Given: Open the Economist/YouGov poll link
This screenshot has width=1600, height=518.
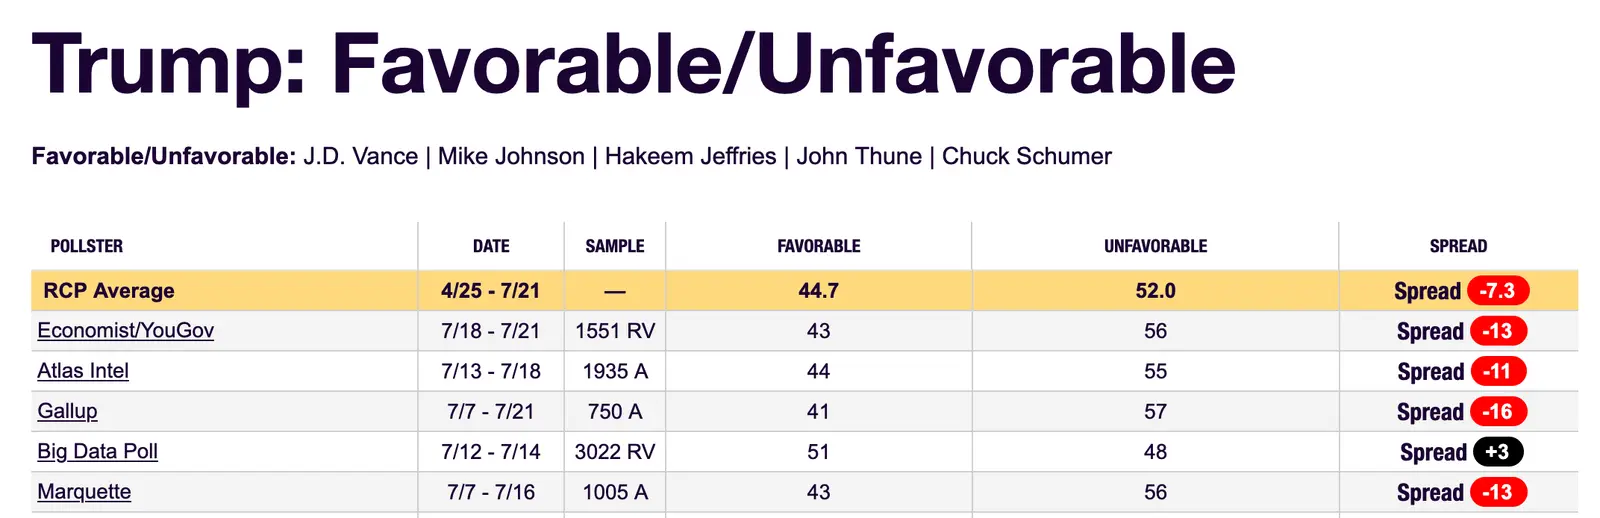Looking at the screenshot, I should [x=125, y=331].
